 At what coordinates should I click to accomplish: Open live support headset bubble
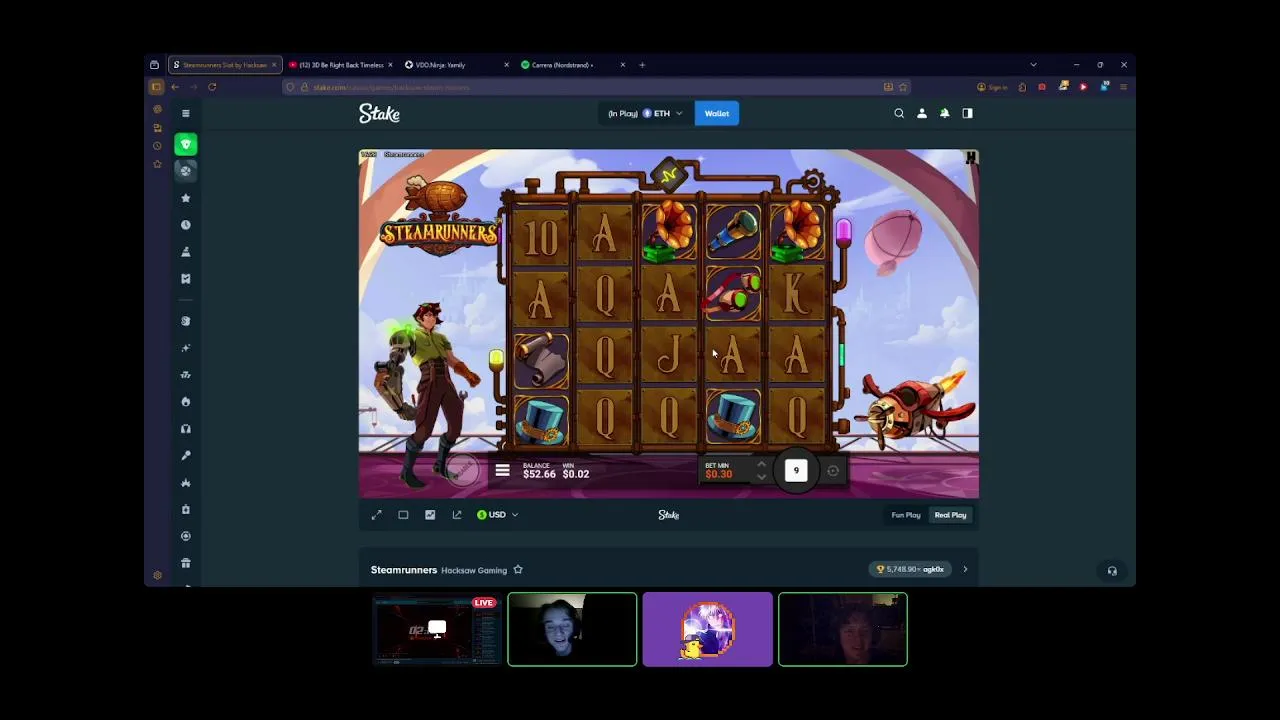point(1112,571)
